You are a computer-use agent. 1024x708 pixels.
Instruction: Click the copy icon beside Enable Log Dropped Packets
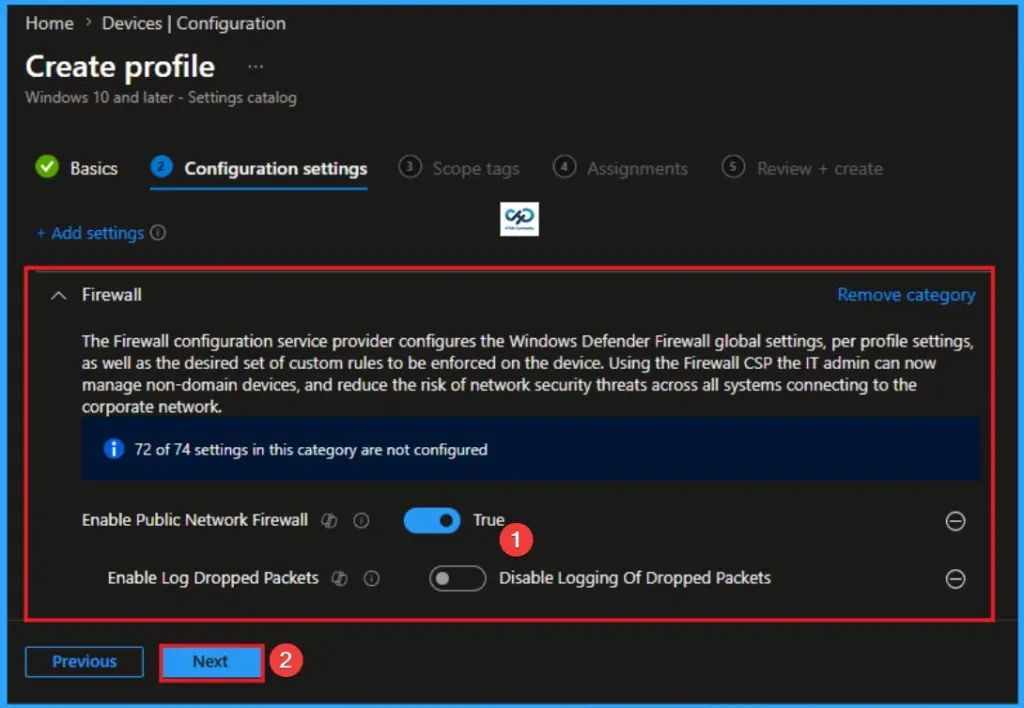[x=340, y=578]
